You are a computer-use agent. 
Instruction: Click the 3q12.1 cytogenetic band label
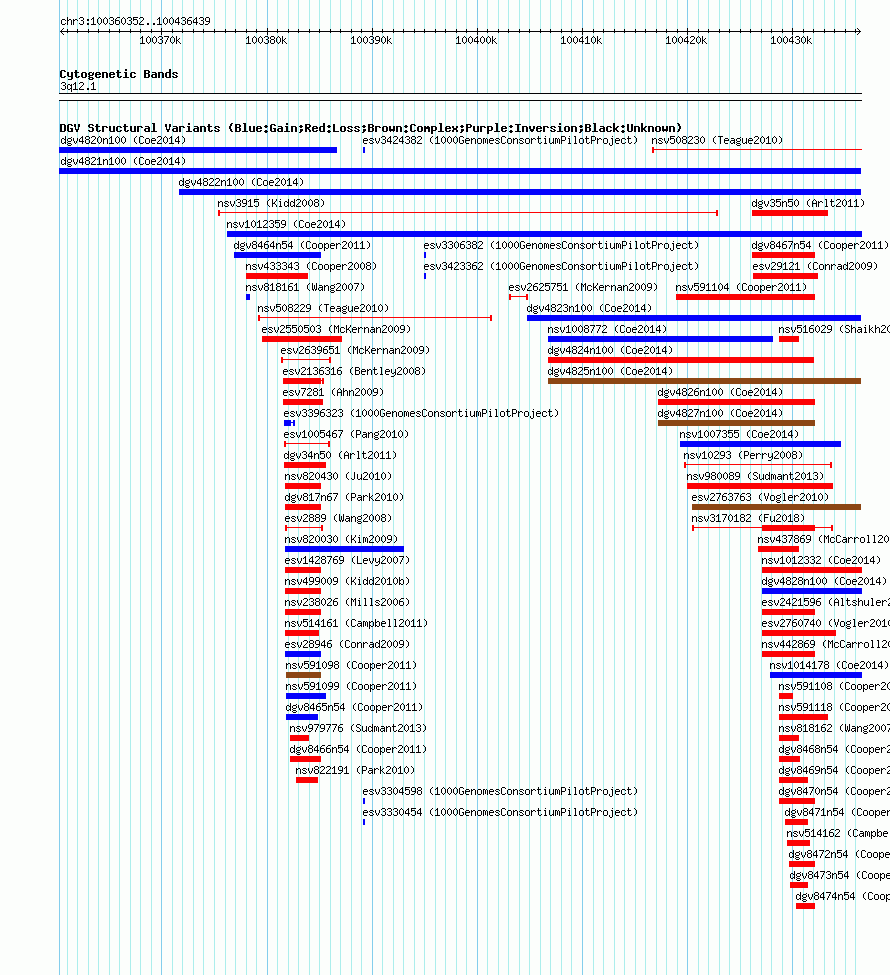78,86
